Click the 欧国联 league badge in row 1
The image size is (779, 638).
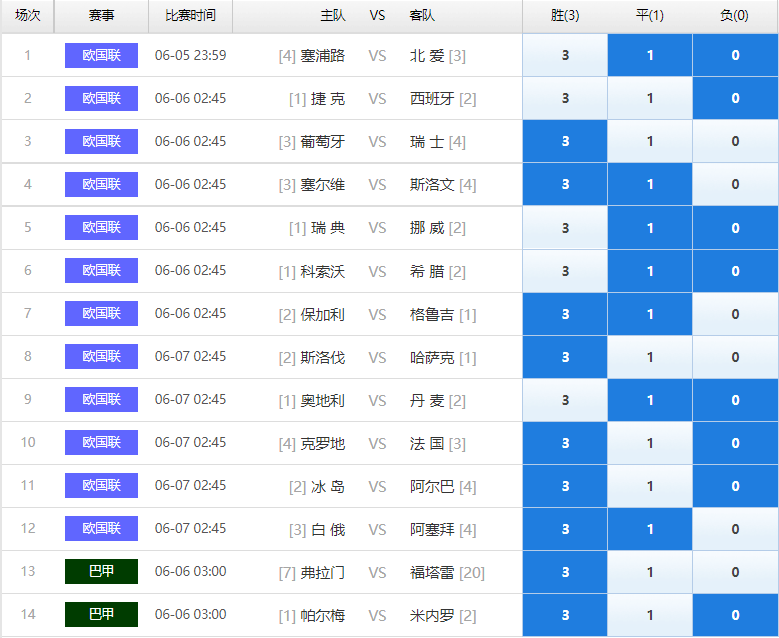(x=101, y=55)
